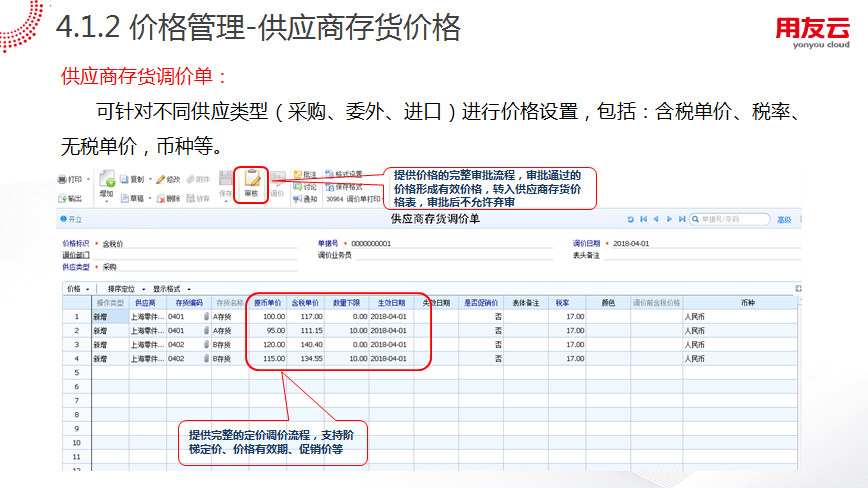Click the 供应类型 field showing 采购

pos(200,267)
